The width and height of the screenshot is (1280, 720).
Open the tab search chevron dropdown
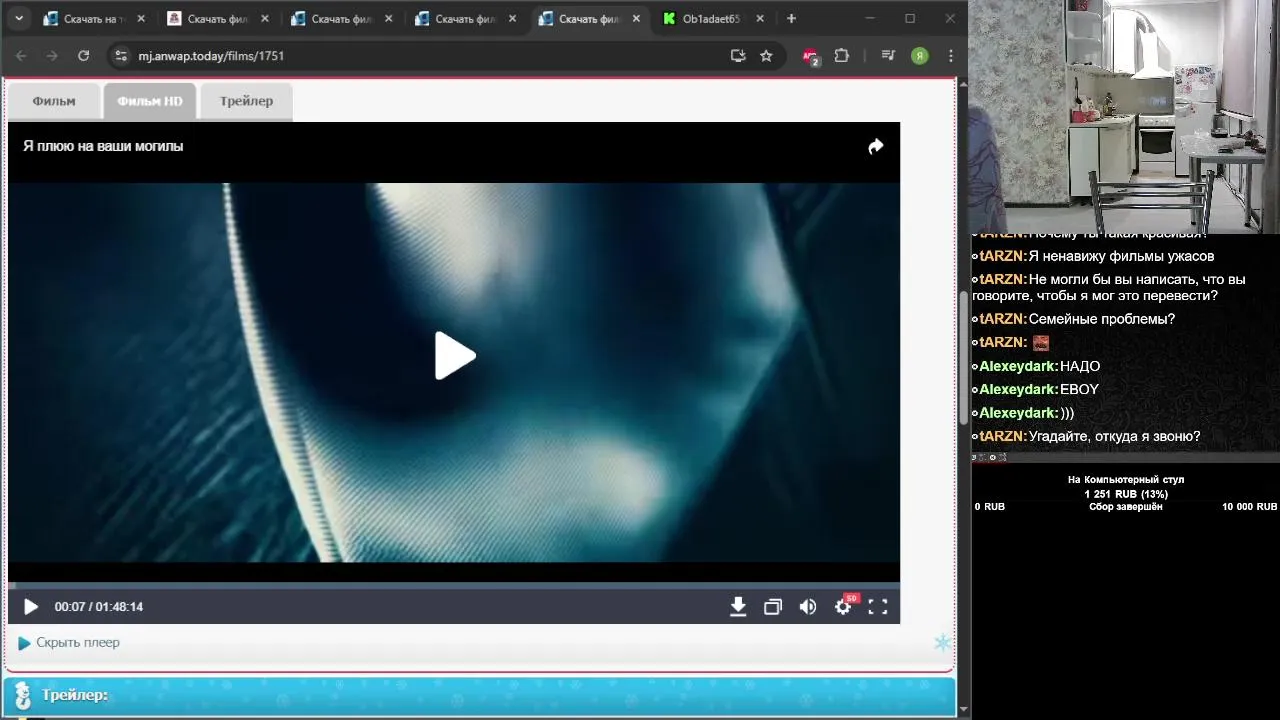tap(18, 18)
